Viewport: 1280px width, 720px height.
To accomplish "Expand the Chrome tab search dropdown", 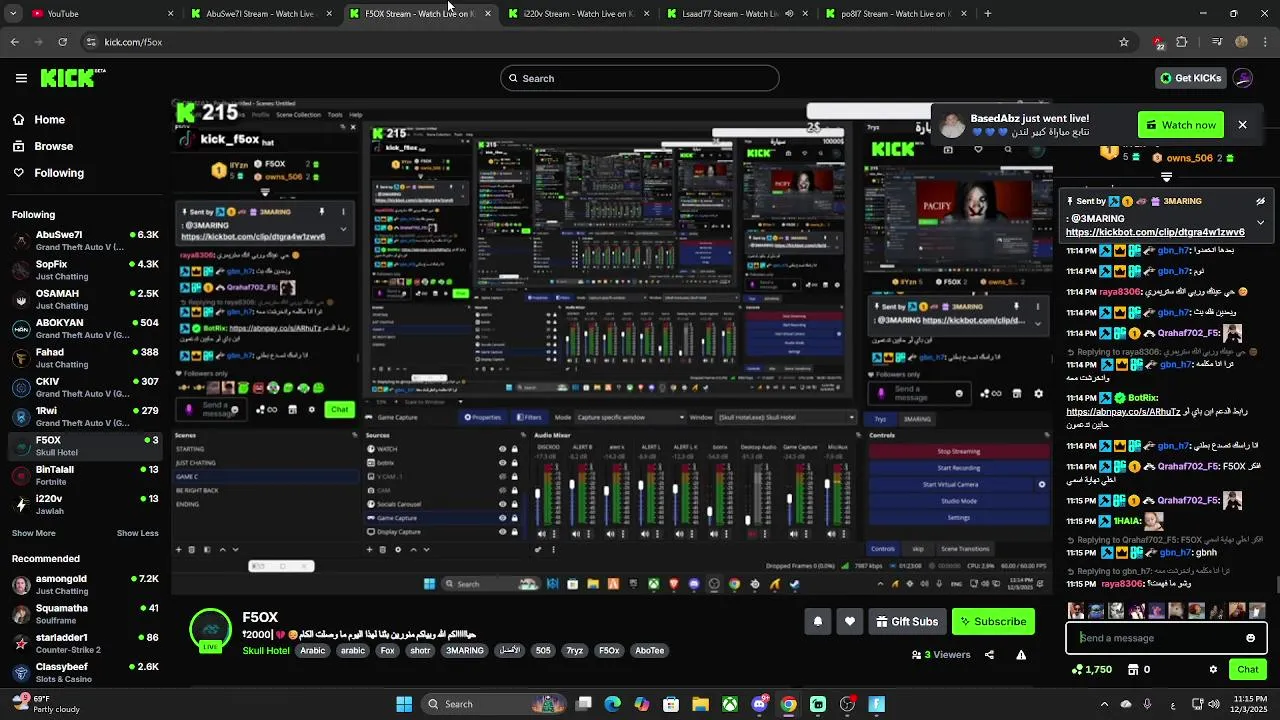I will coord(12,14).
